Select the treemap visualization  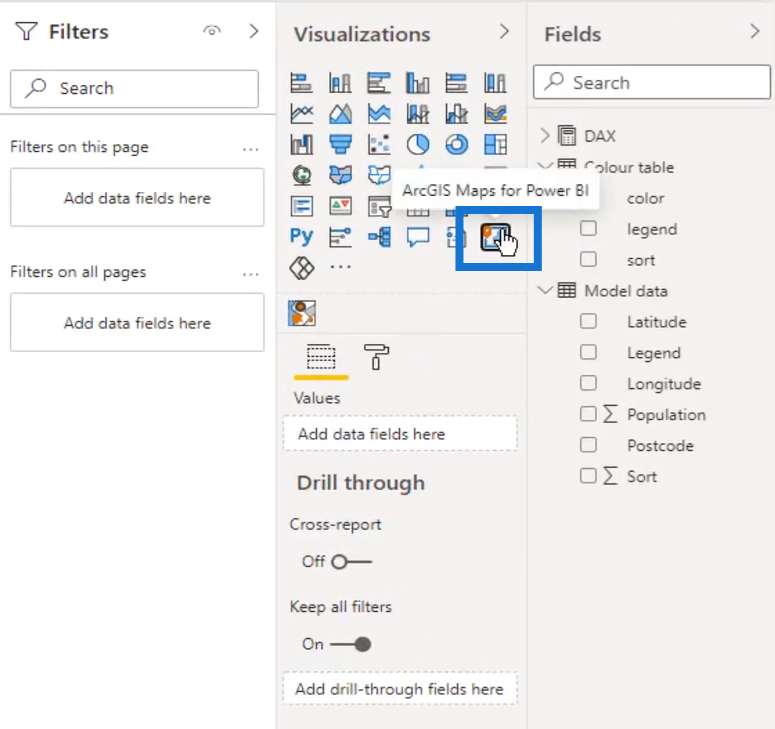click(x=495, y=145)
